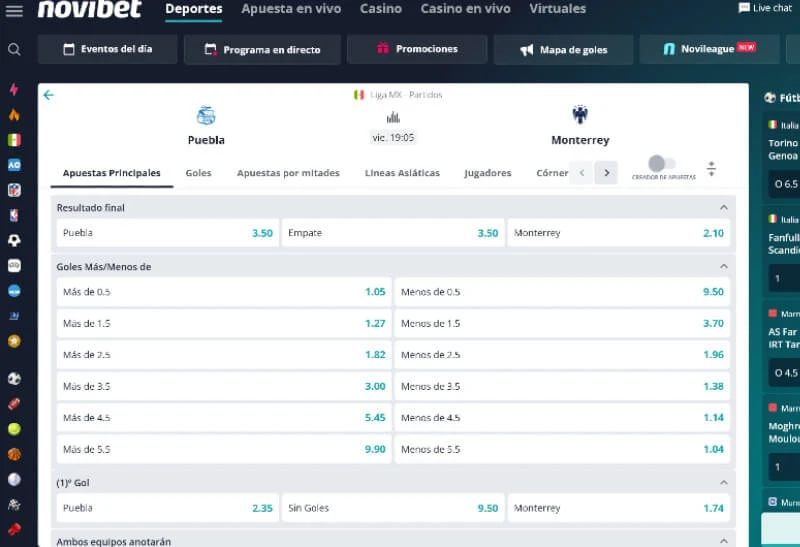Viewport: 800px width, 547px height.
Task: Go to Casino section
Action: [x=381, y=9]
